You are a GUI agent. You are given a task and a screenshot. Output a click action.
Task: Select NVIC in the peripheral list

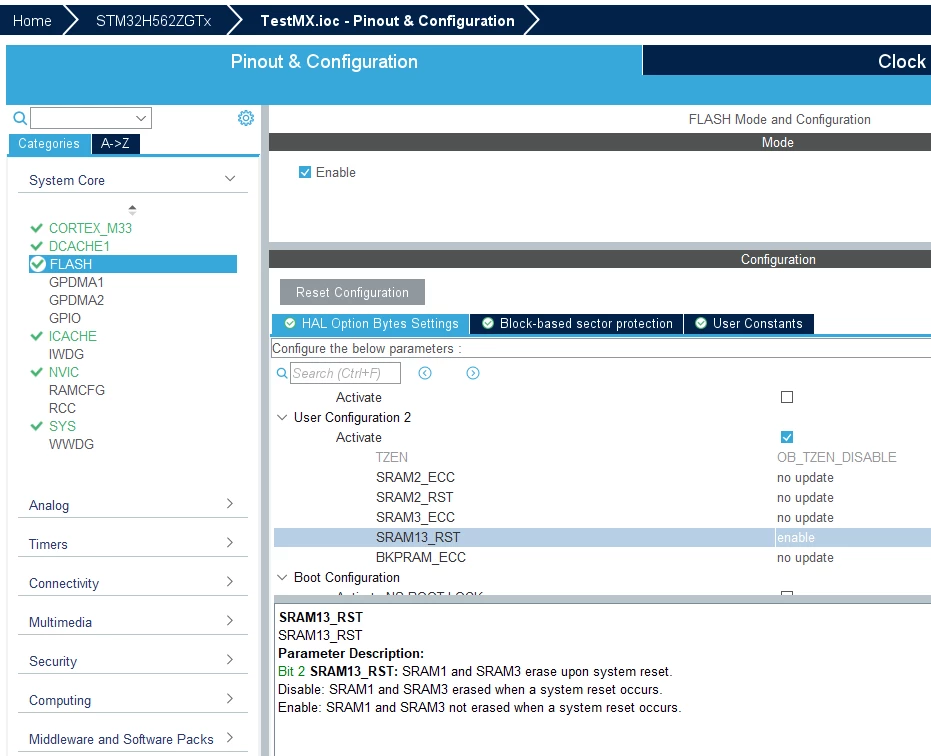coord(64,372)
